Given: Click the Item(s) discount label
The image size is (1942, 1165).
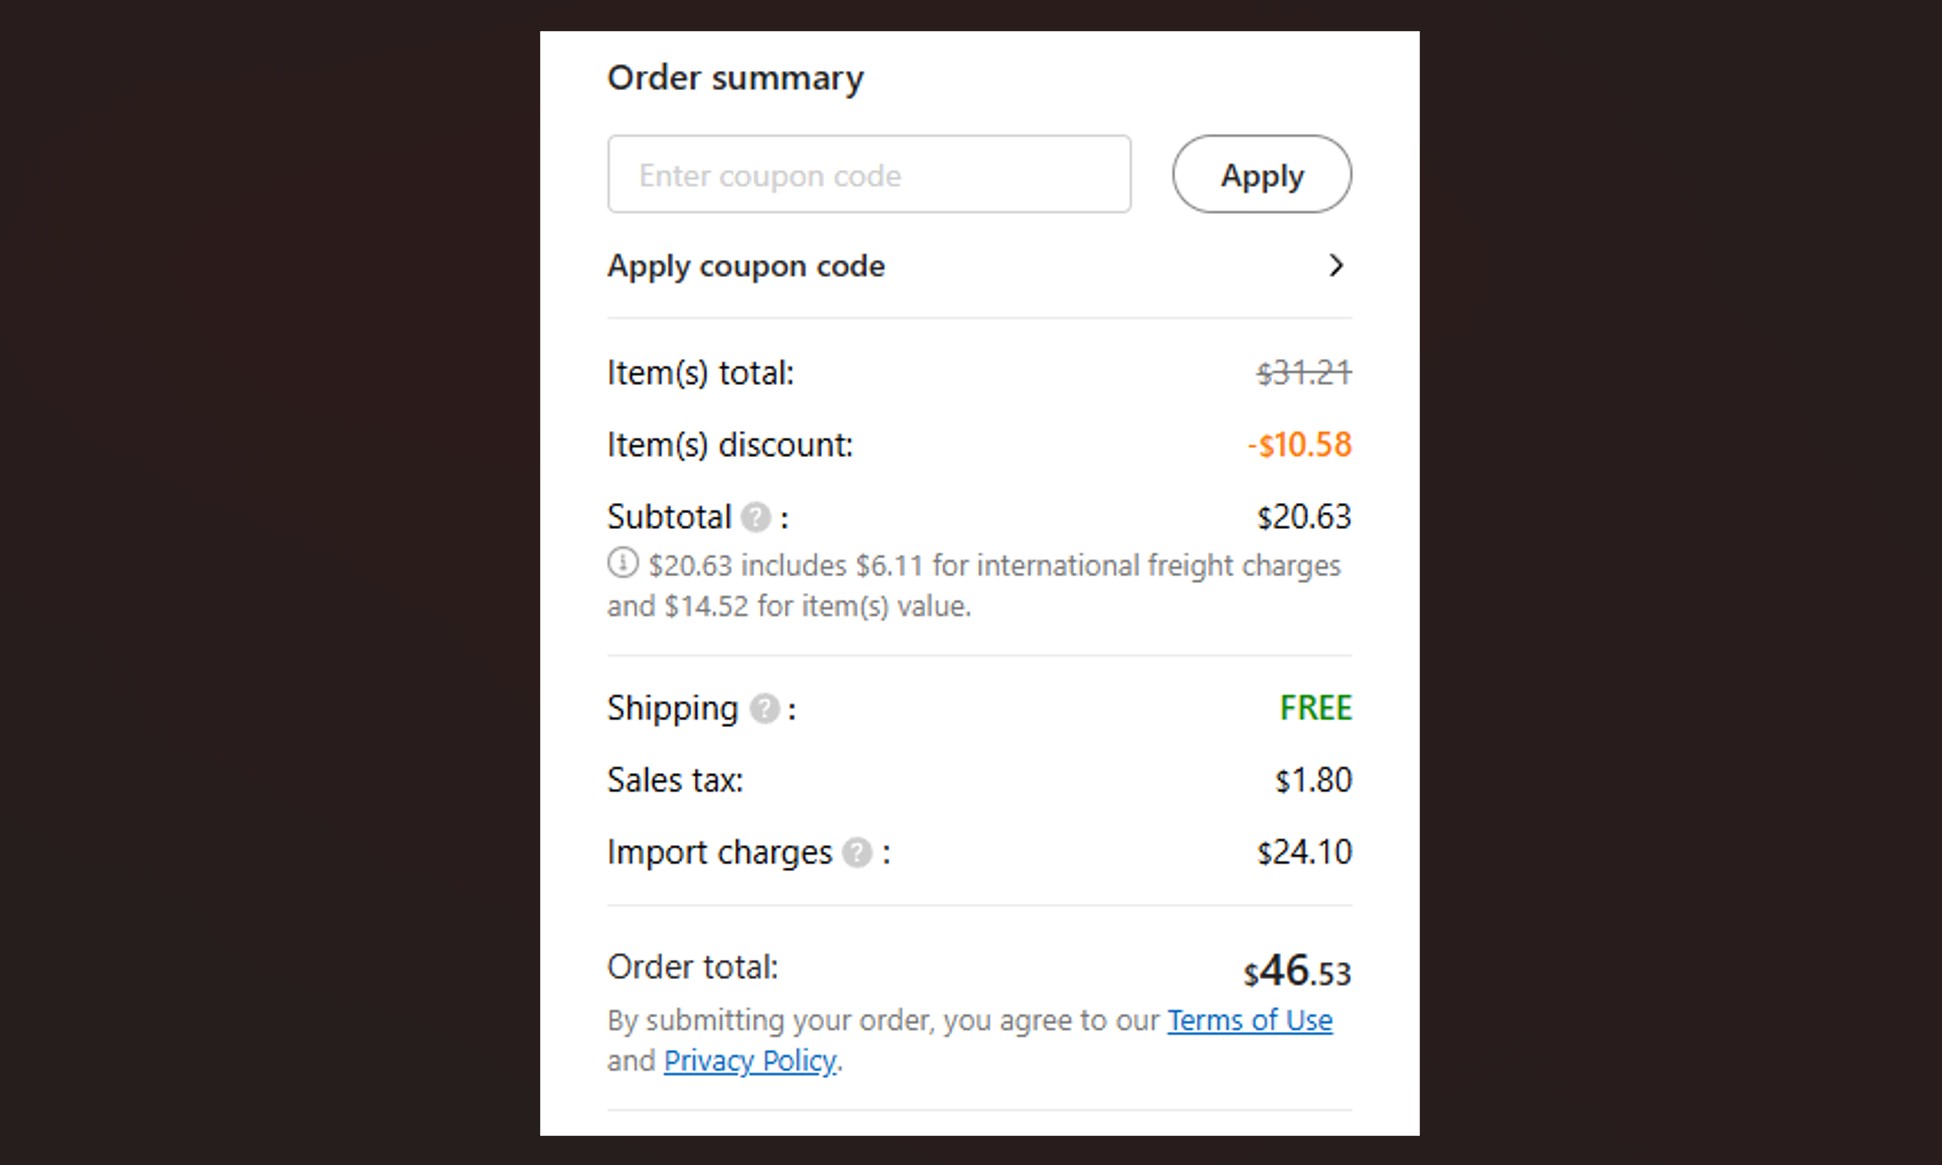Looking at the screenshot, I should 730,445.
